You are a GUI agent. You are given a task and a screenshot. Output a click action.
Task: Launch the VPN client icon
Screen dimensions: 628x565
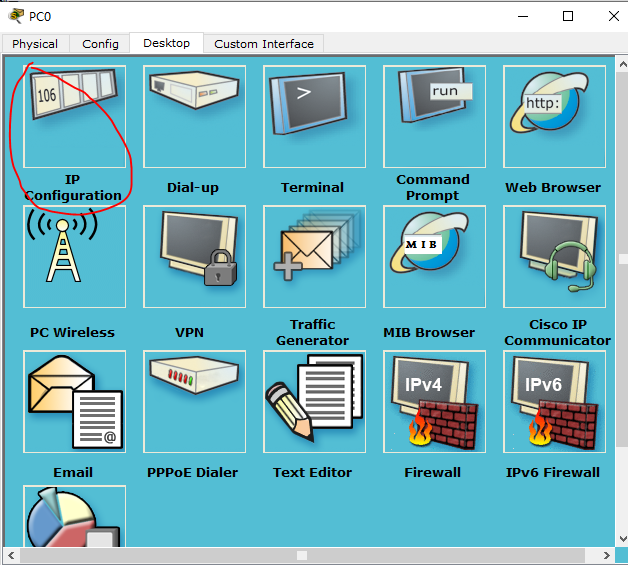click(x=195, y=257)
